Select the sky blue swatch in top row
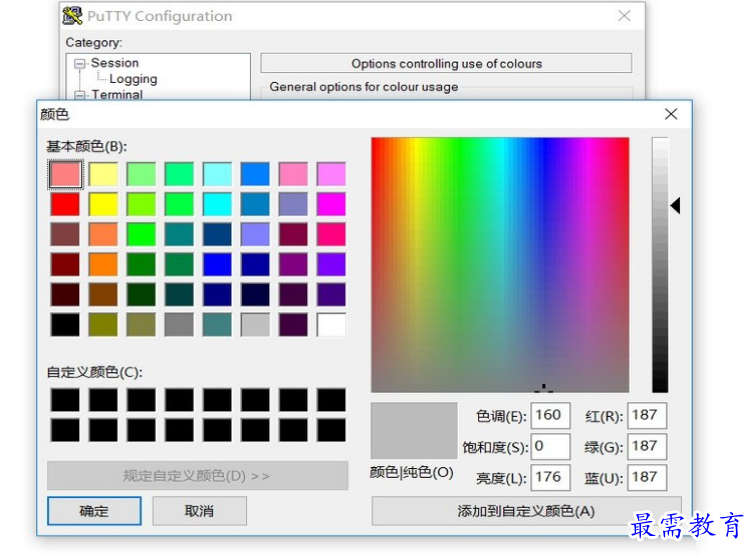Image resolution: width=752 pixels, height=557 pixels. tap(255, 174)
